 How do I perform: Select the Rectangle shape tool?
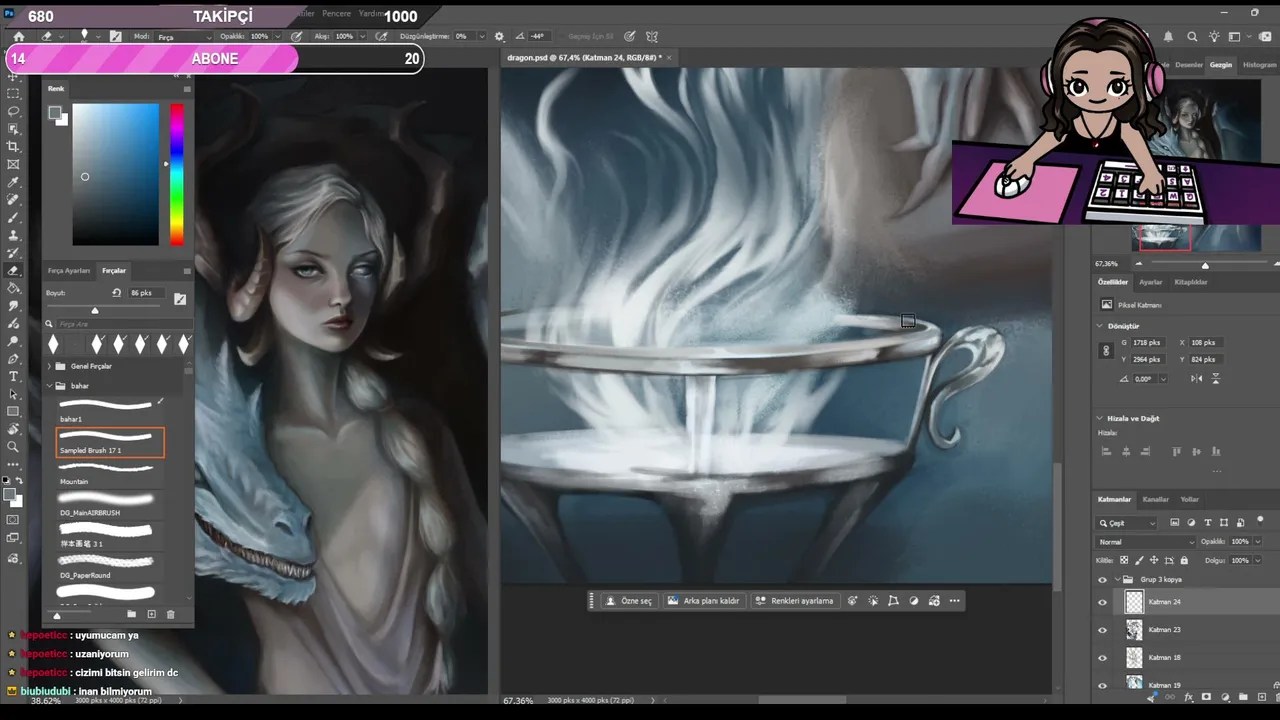[13, 411]
